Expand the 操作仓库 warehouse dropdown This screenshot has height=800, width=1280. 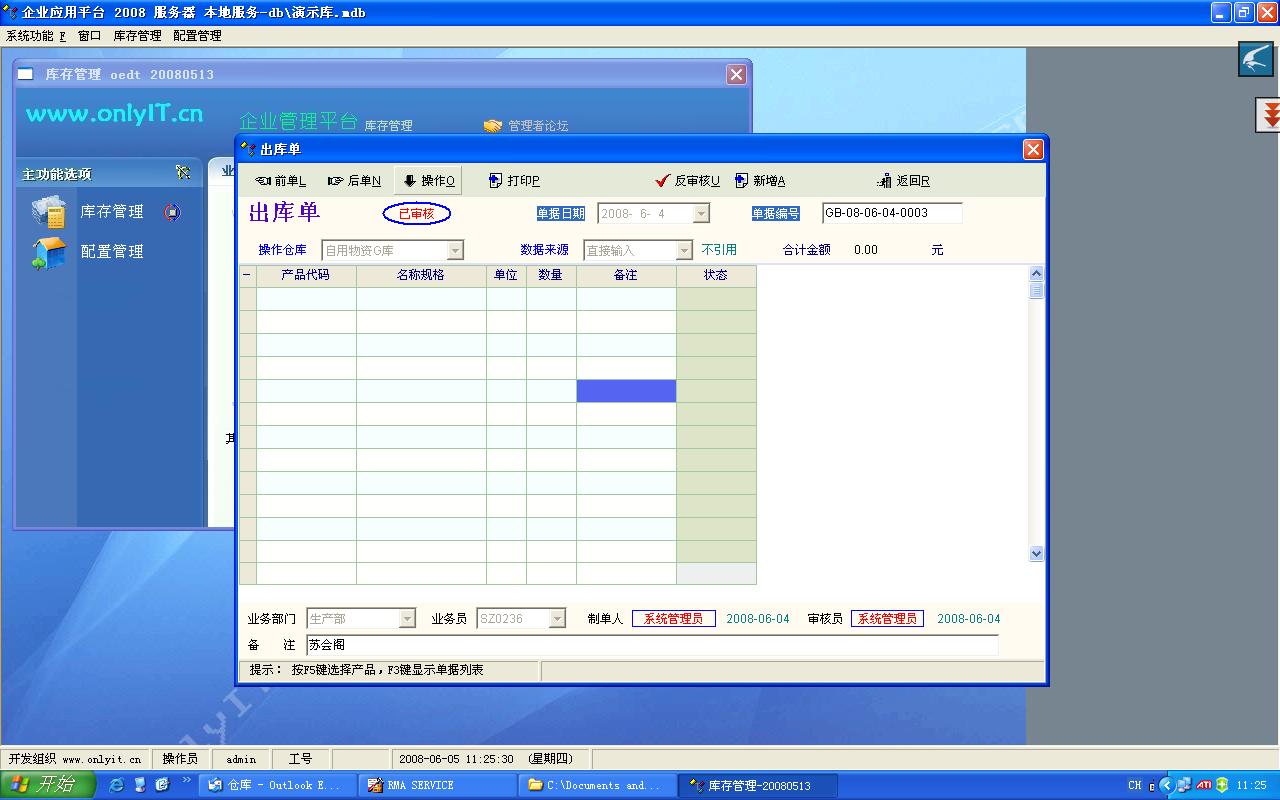[455, 250]
